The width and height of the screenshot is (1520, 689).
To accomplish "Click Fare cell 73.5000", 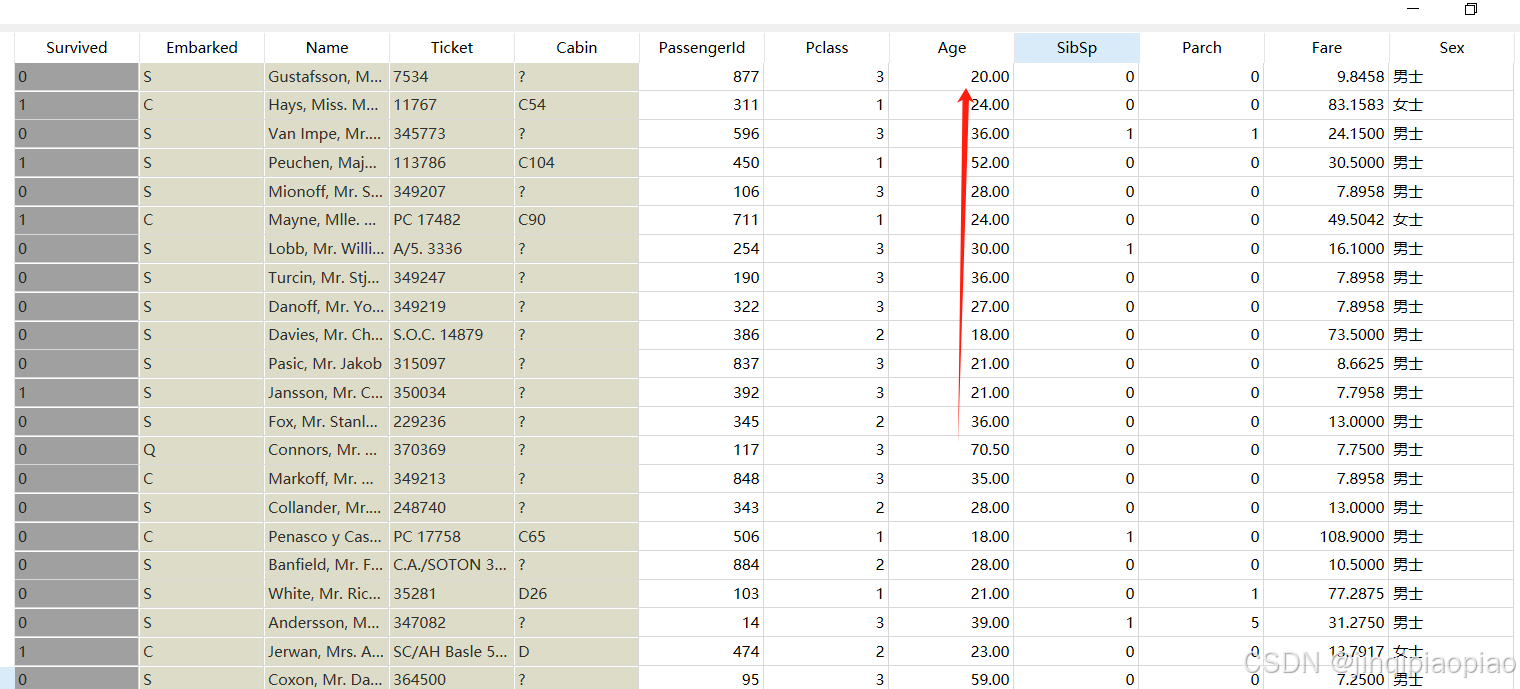I will pyautogui.click(x=1327, y=335).
